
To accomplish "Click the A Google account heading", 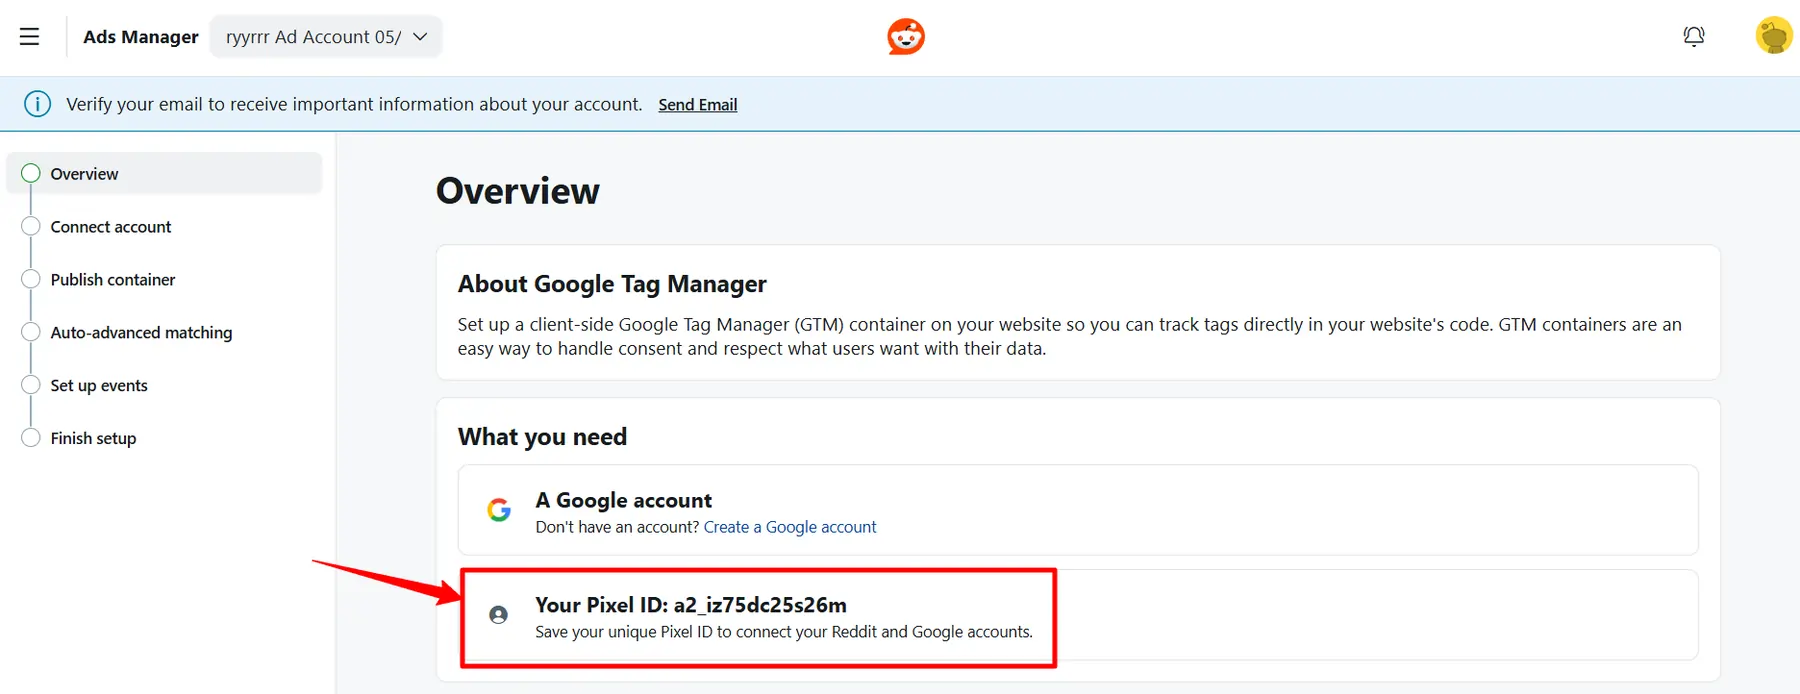I will pyautogui.click(x=623, y=500).
